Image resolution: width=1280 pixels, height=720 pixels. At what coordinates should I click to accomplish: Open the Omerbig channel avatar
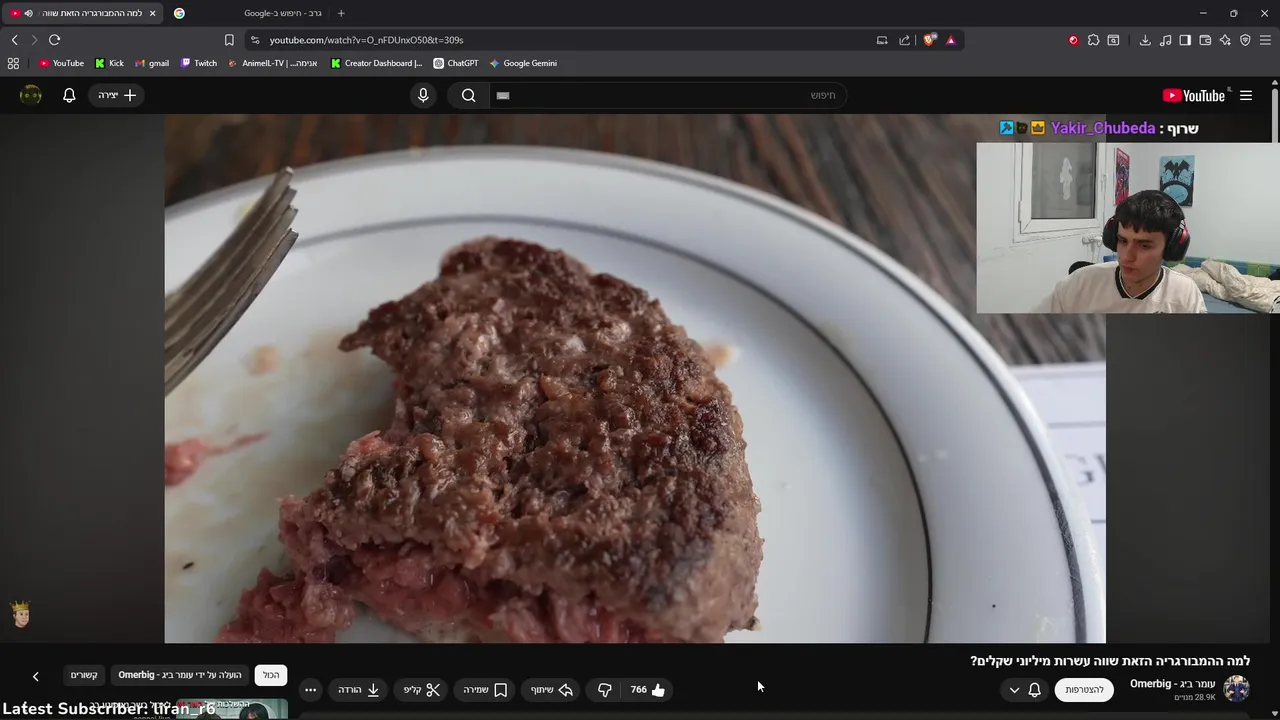click(x=1237, y=689)
